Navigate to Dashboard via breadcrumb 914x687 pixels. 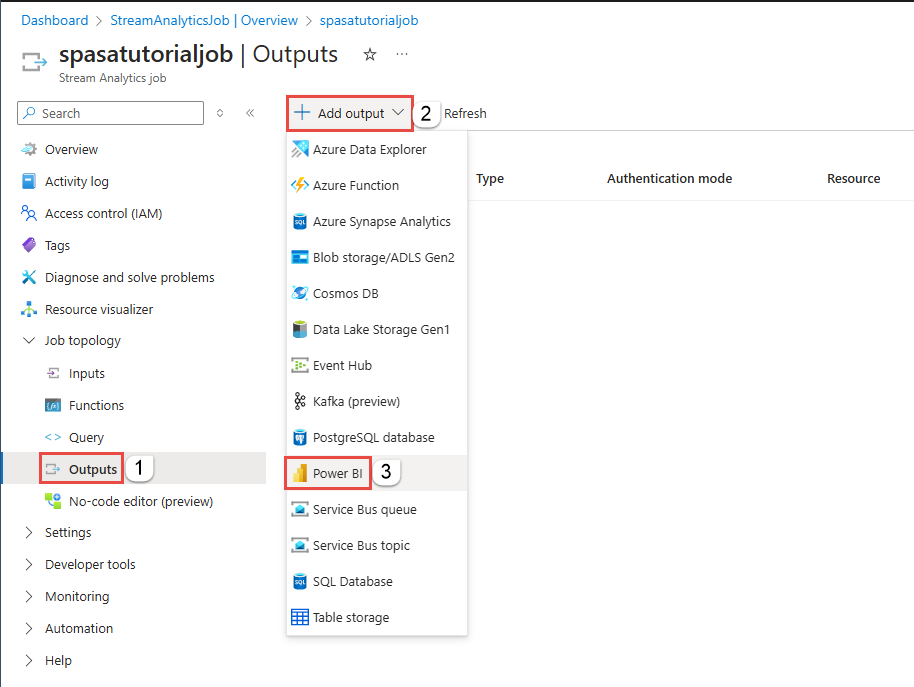pyautogui.click(x=54, y=20)
